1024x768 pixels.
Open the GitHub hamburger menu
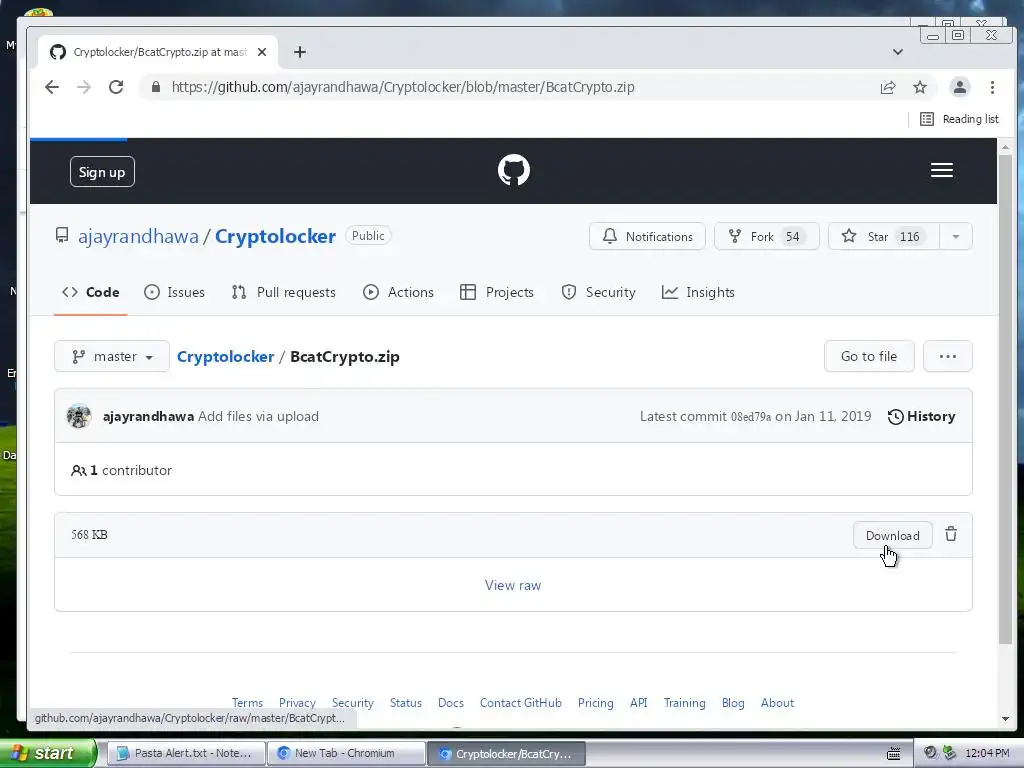[942, 170]
